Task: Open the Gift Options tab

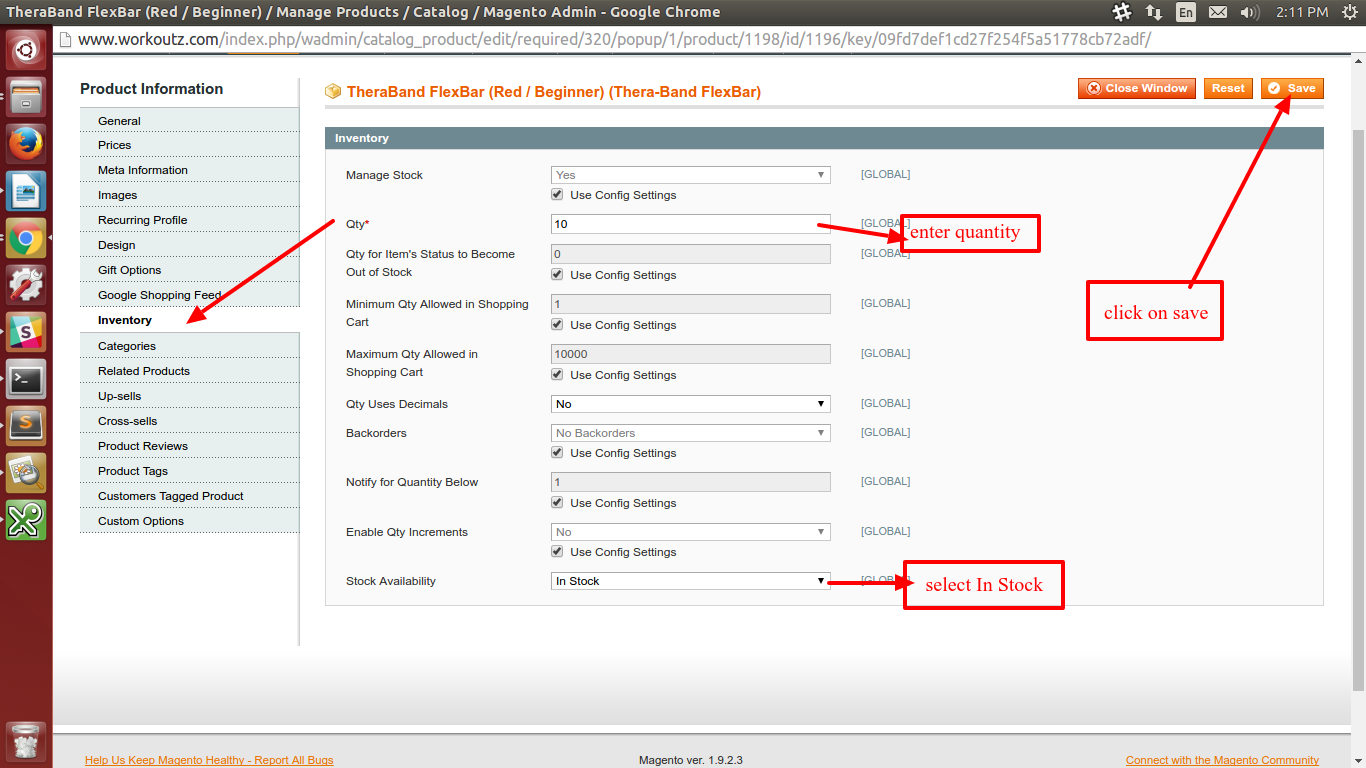Action: pyautogui.click(x=190, y=270)
